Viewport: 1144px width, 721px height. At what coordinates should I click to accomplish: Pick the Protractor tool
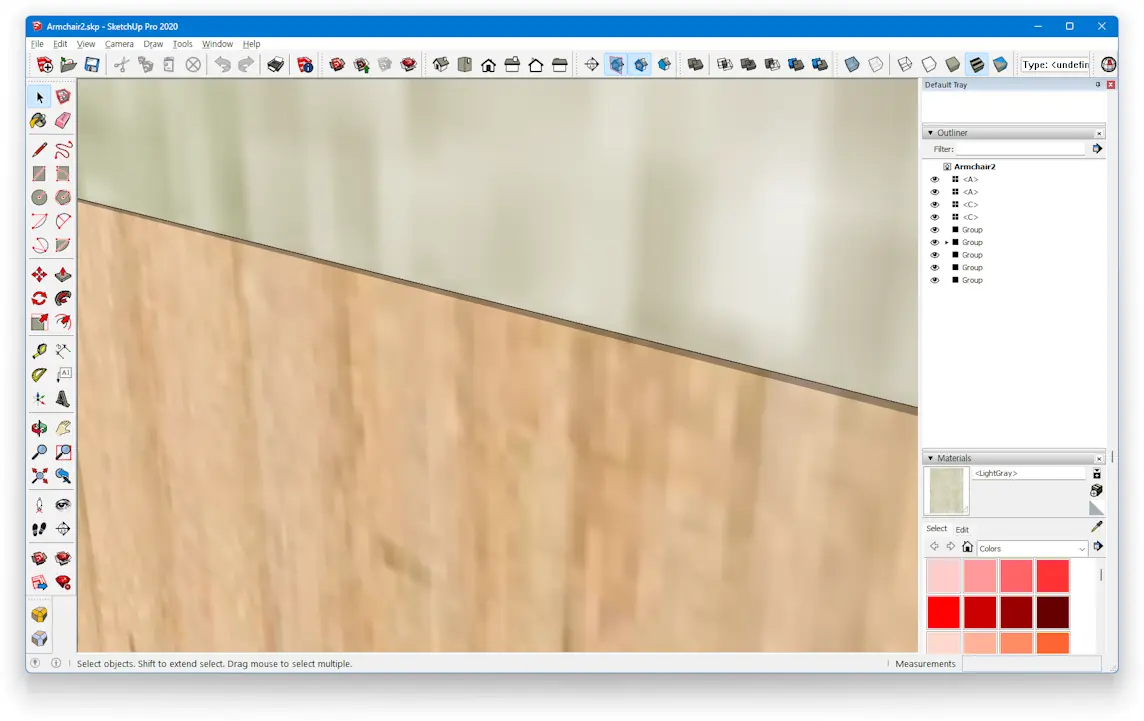click(39, 374)
